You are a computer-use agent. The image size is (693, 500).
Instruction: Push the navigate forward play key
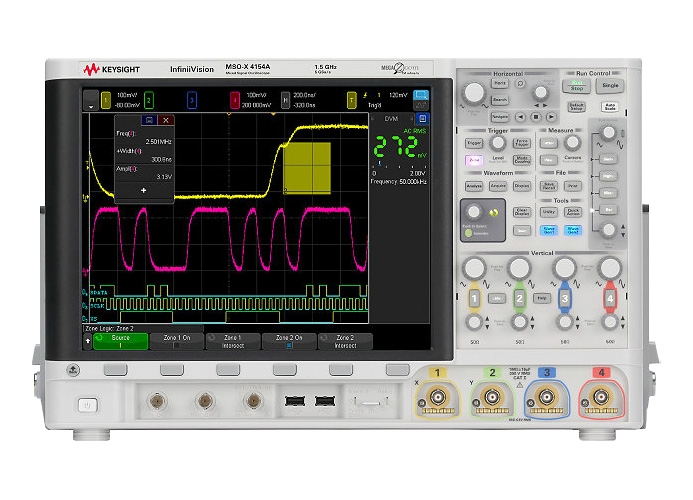click(551, 117)
